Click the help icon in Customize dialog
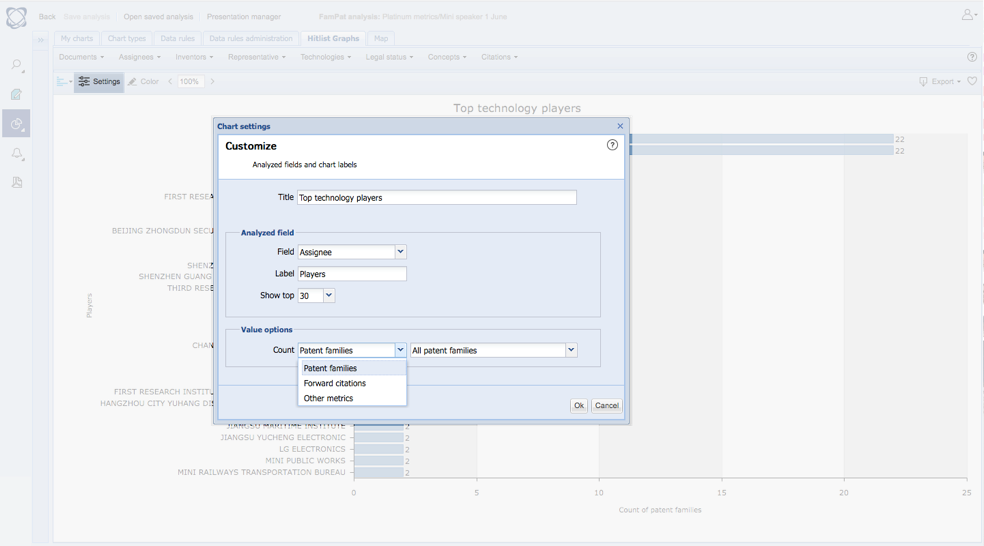984x546 pixels. point(612,145)
